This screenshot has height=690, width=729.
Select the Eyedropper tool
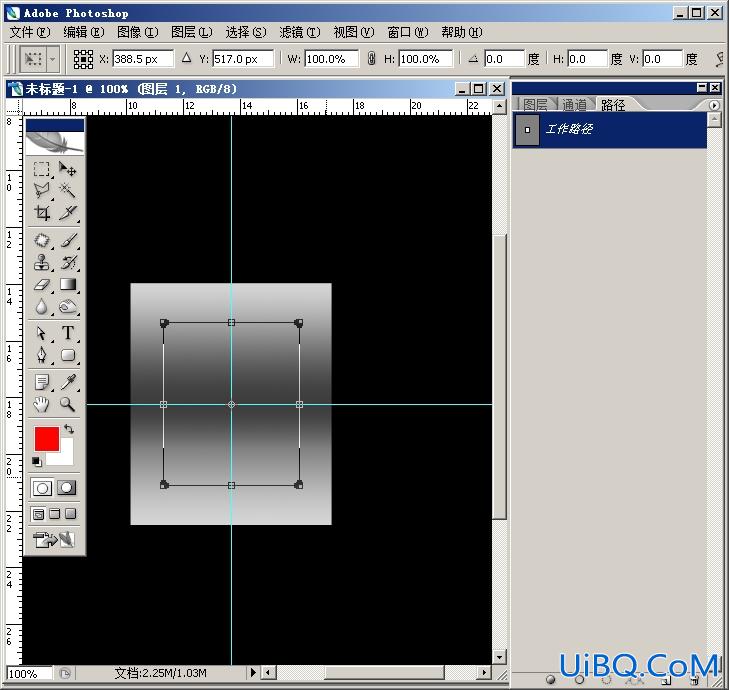(68, 382)
